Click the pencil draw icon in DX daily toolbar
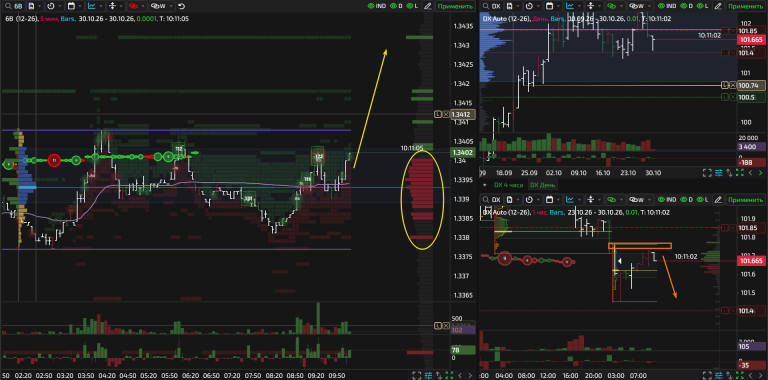 pos(718,6)
